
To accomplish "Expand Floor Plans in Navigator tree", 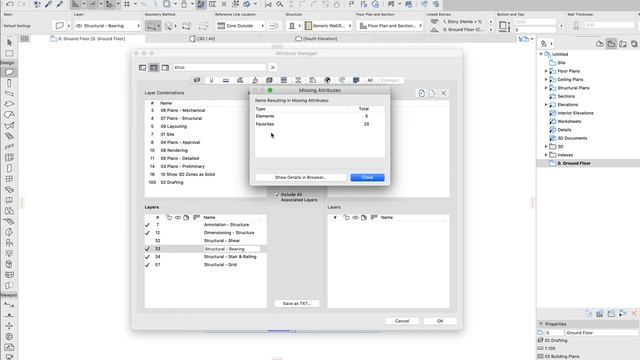I will (x=546, y=71).
